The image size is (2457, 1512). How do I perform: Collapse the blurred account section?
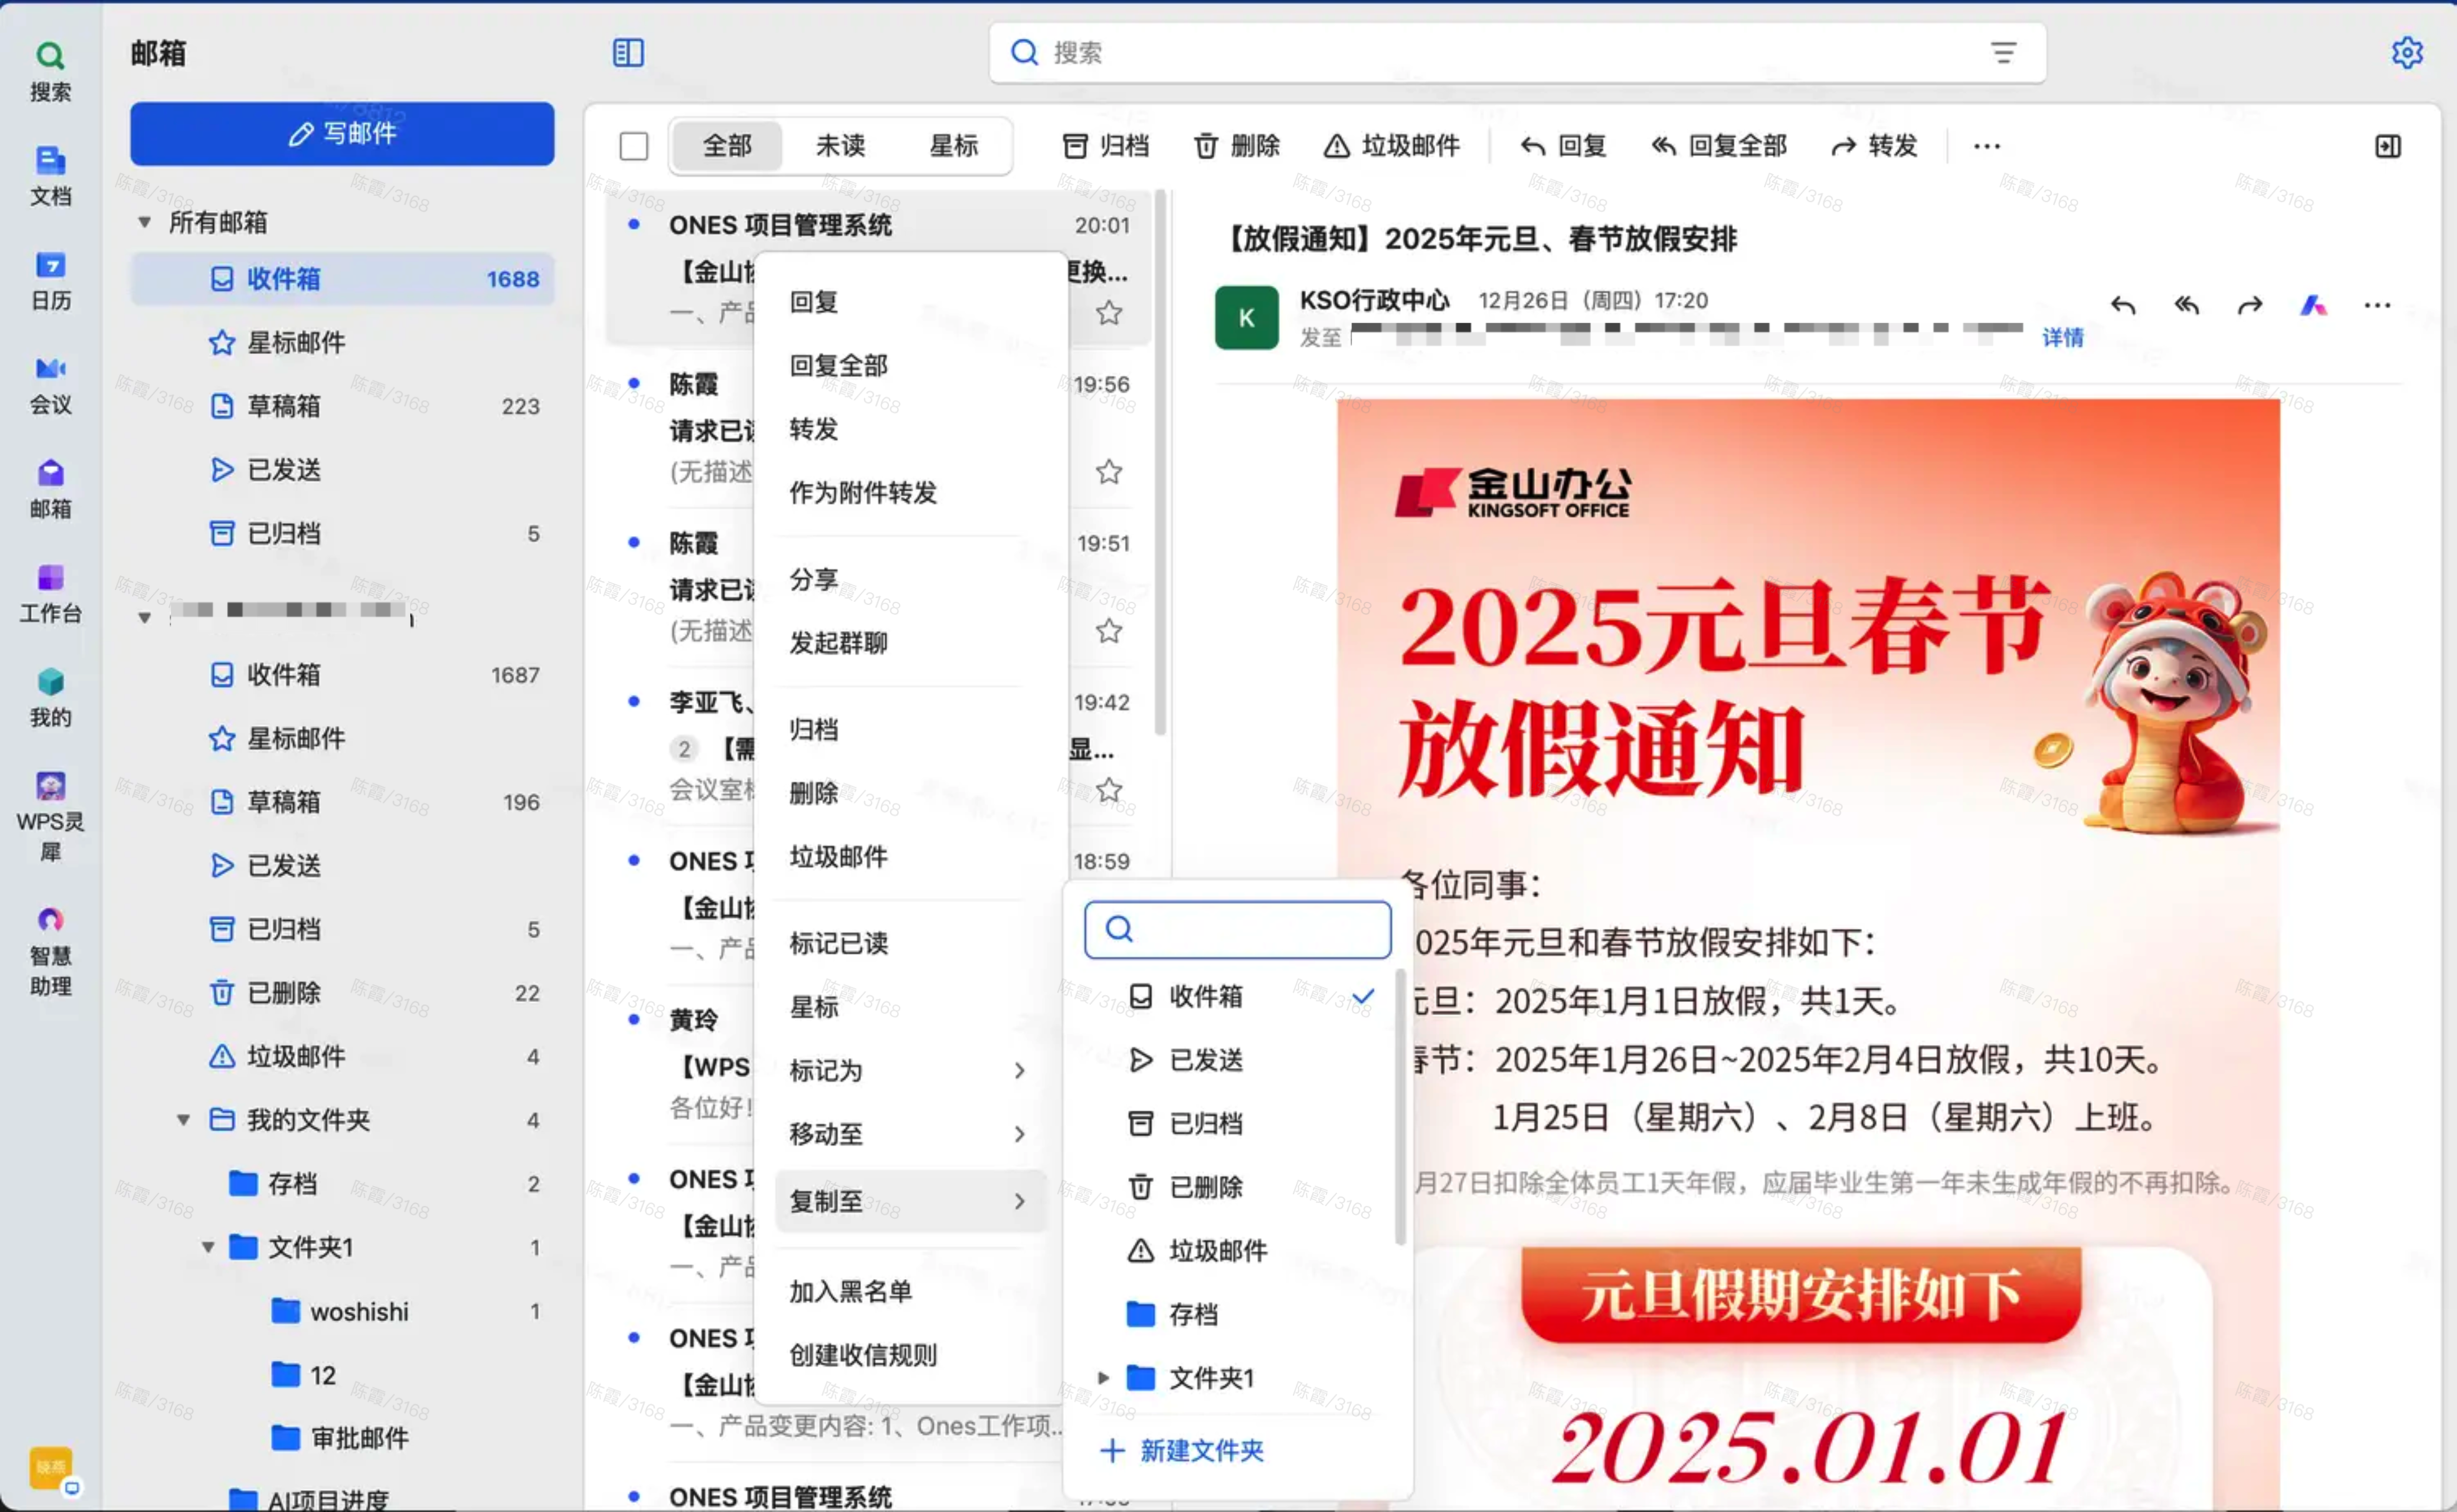pyautogui.click(x=145, y=617)
